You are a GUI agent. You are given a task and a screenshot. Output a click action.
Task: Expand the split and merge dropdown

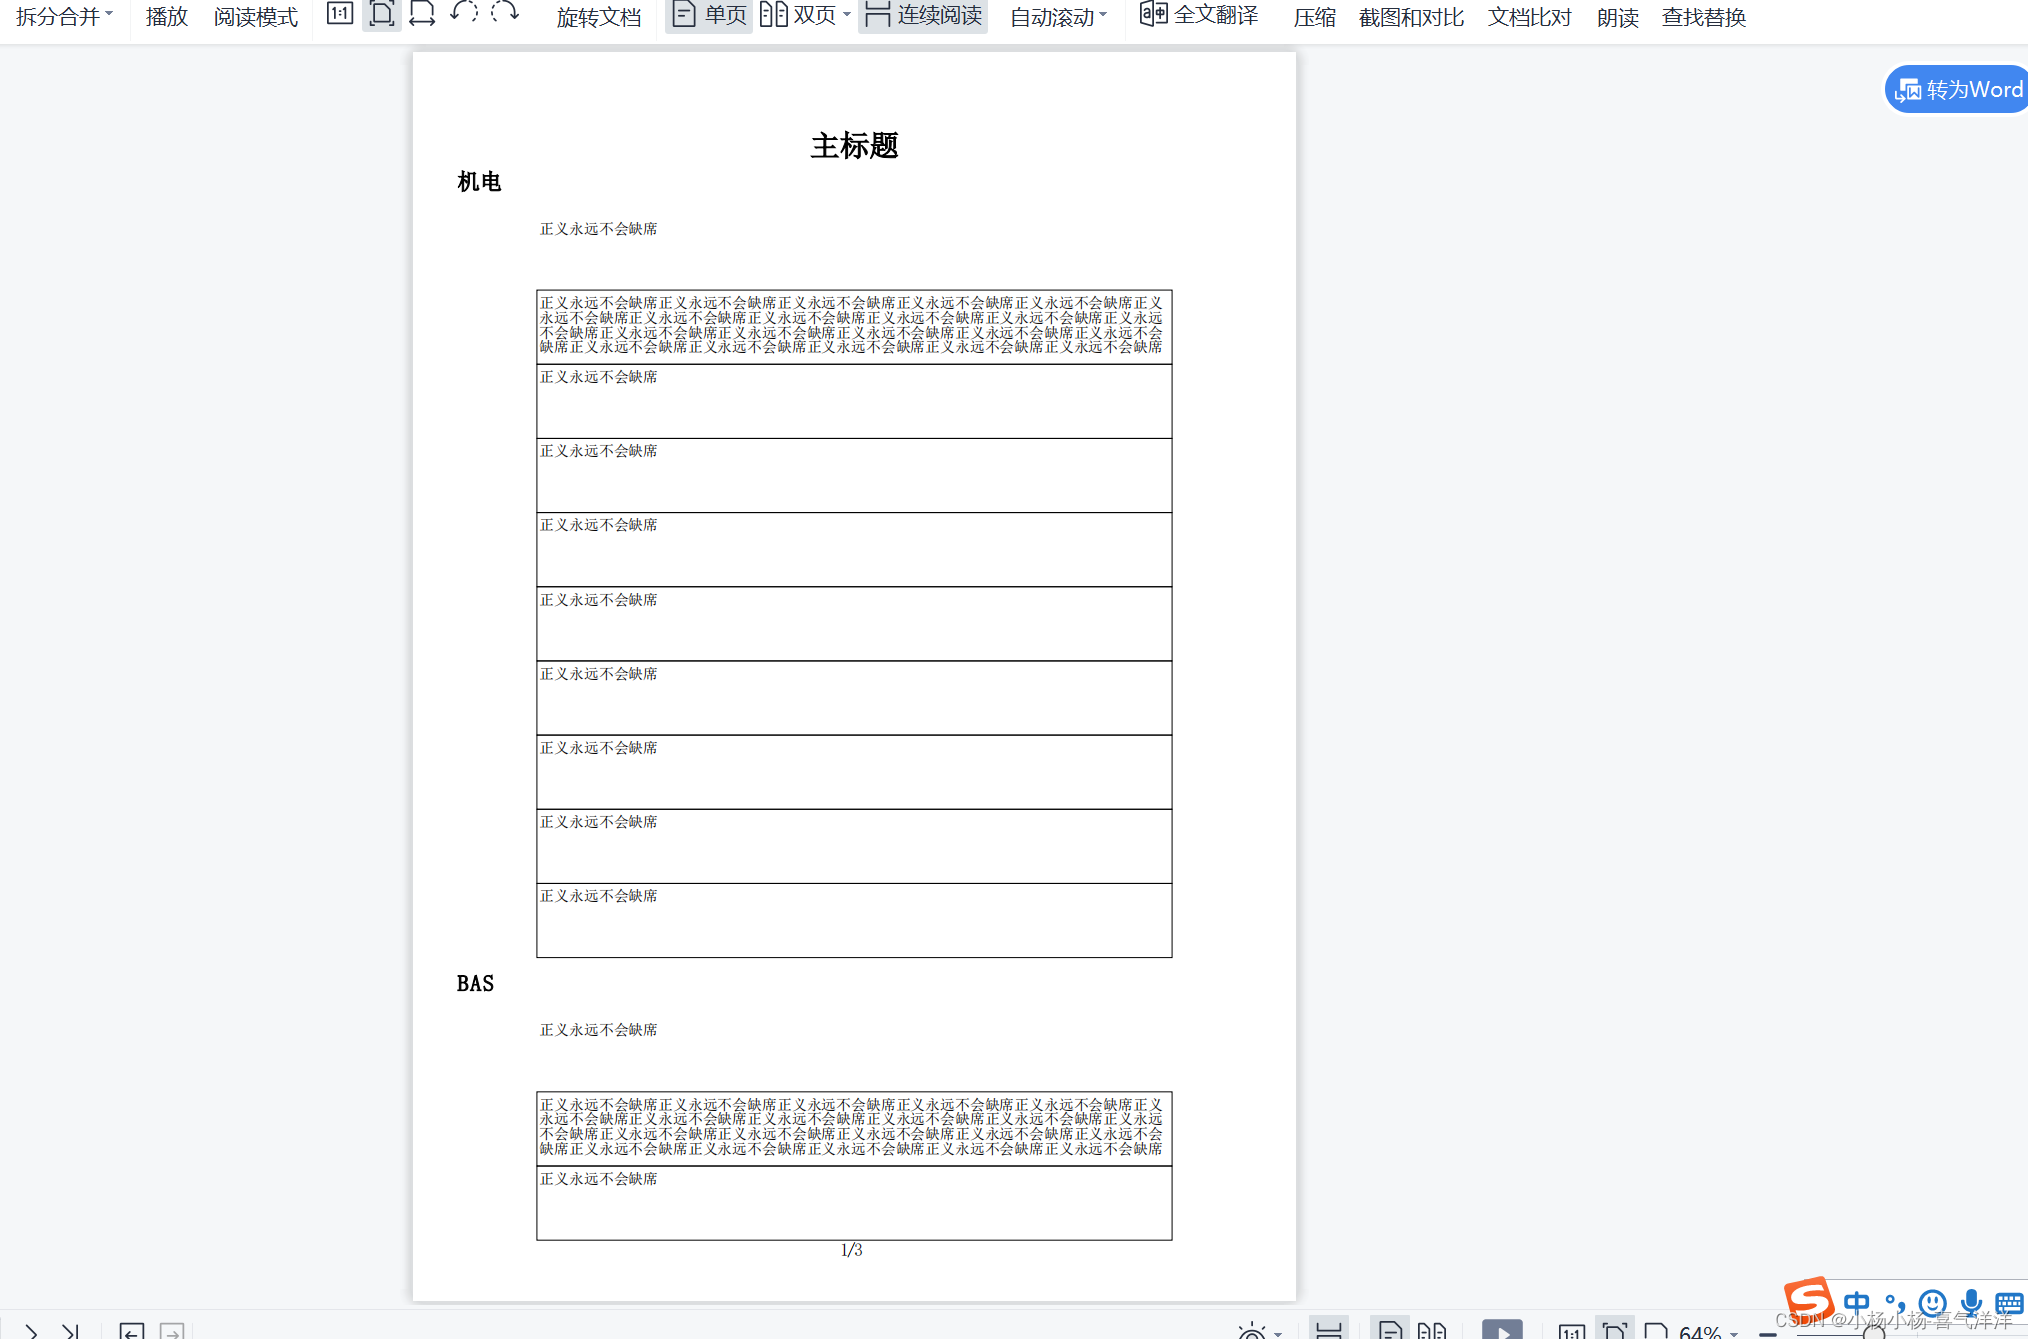(x=64, y=16)
